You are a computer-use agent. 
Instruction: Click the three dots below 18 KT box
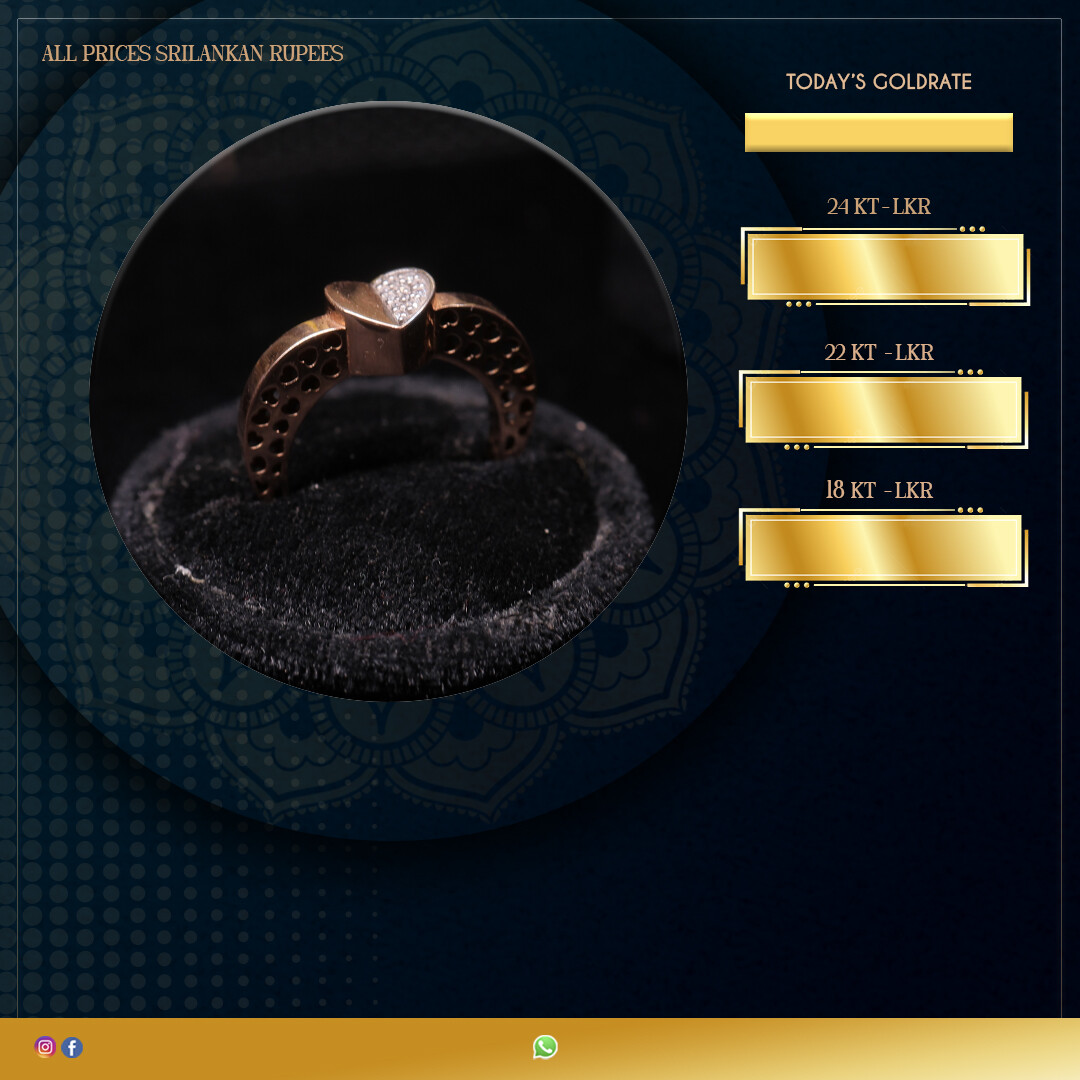[797, 585]
